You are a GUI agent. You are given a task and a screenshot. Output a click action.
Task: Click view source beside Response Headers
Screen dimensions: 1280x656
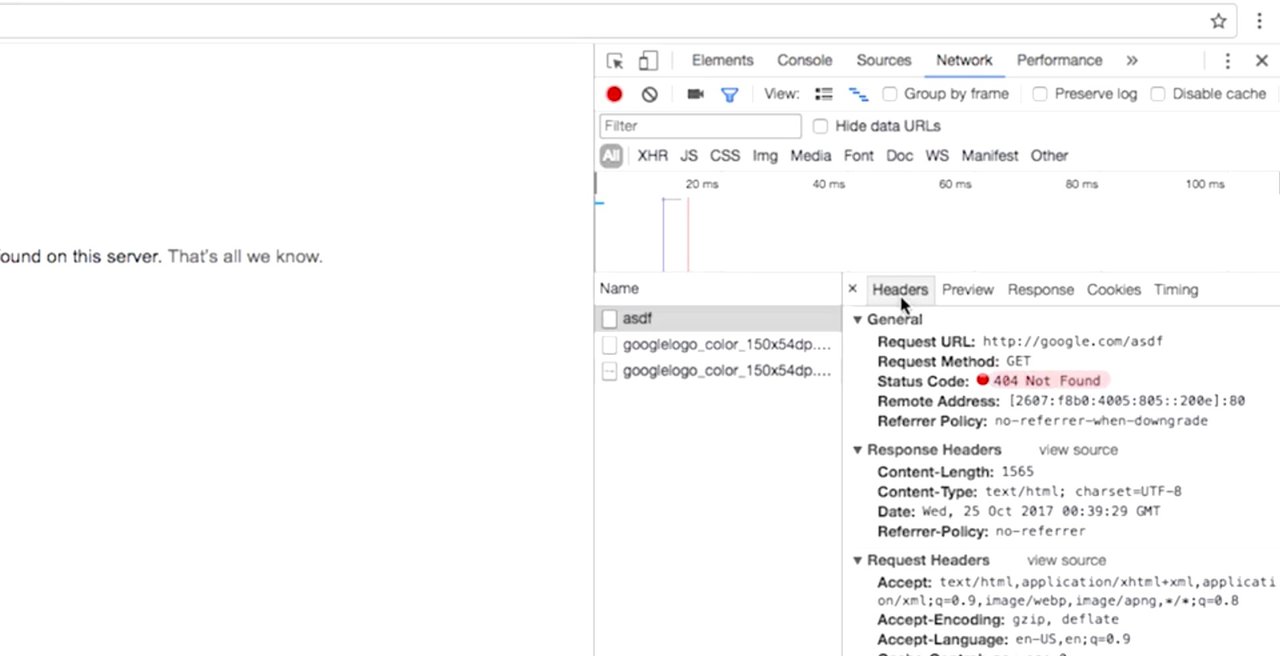(x=1078, y=450)
